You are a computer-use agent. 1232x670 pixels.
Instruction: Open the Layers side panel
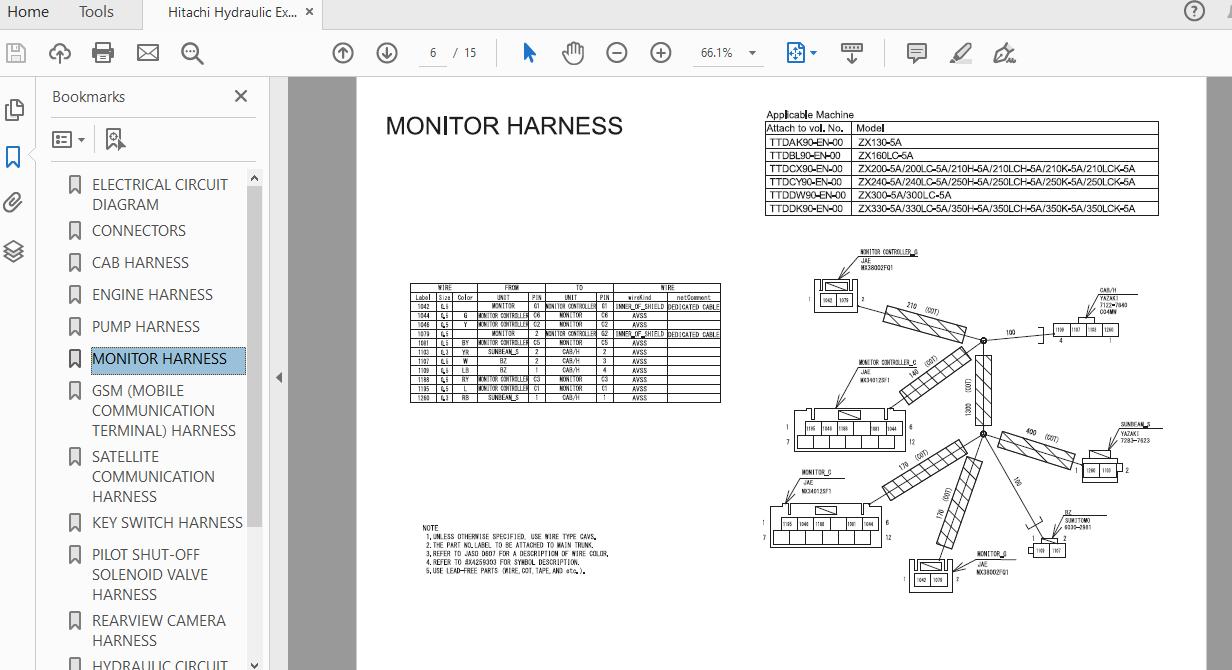click(x=14, y=251)
